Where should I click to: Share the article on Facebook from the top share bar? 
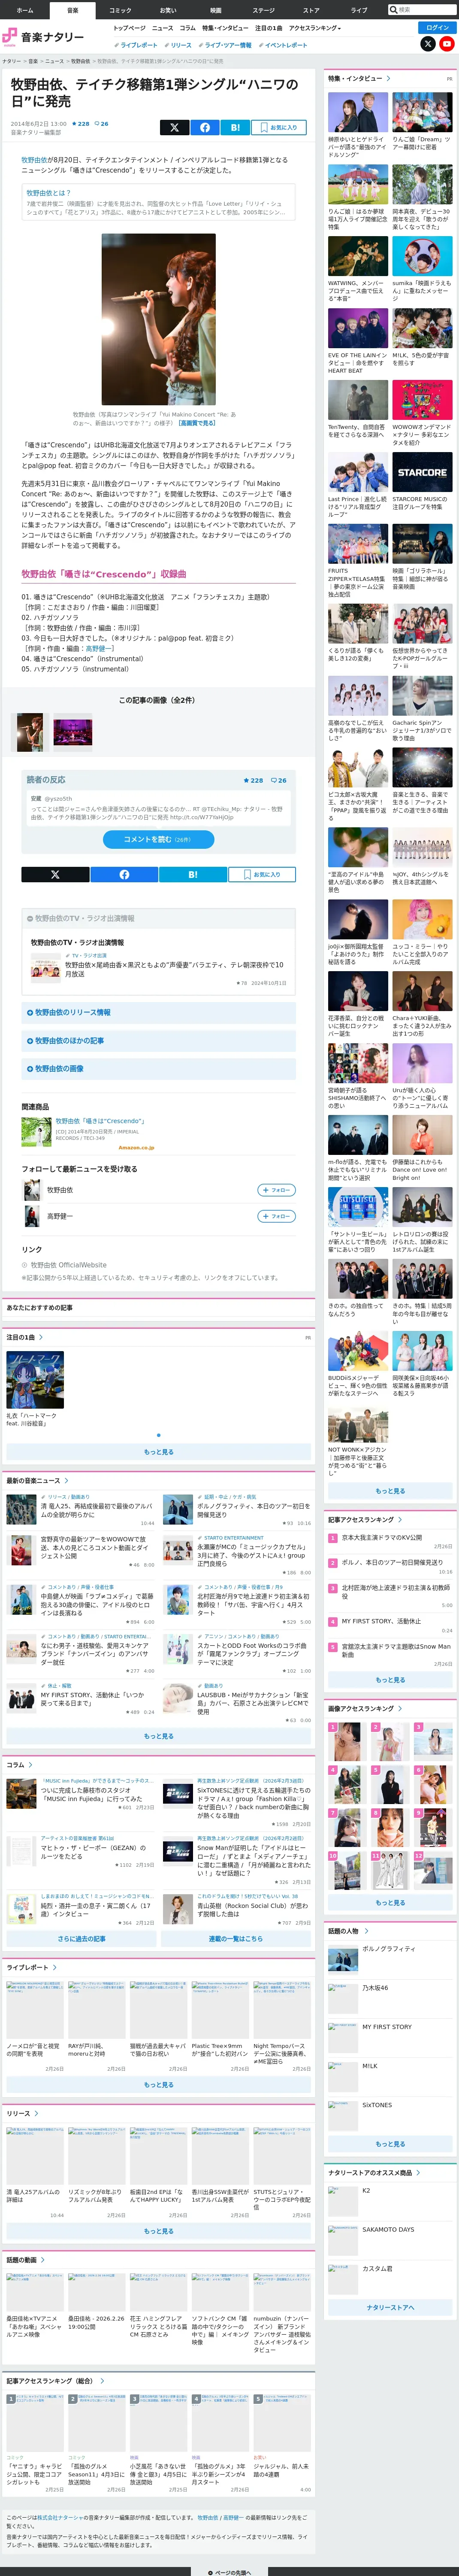(205, 127)
